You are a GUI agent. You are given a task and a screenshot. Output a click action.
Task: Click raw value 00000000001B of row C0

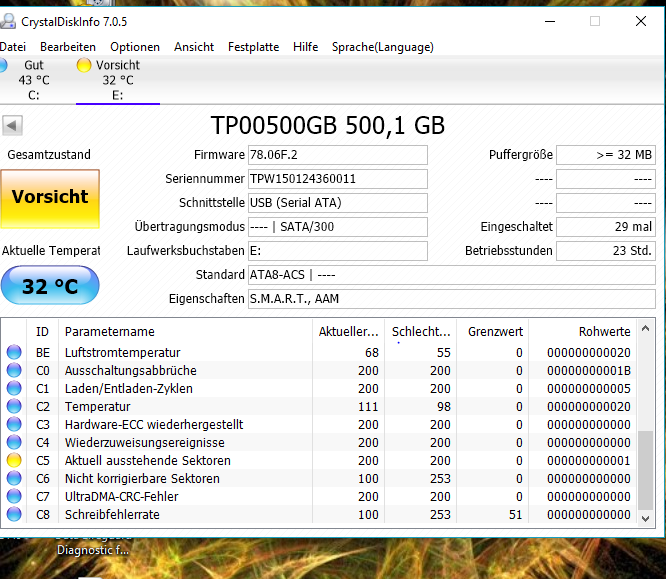(x=589, y=370)
